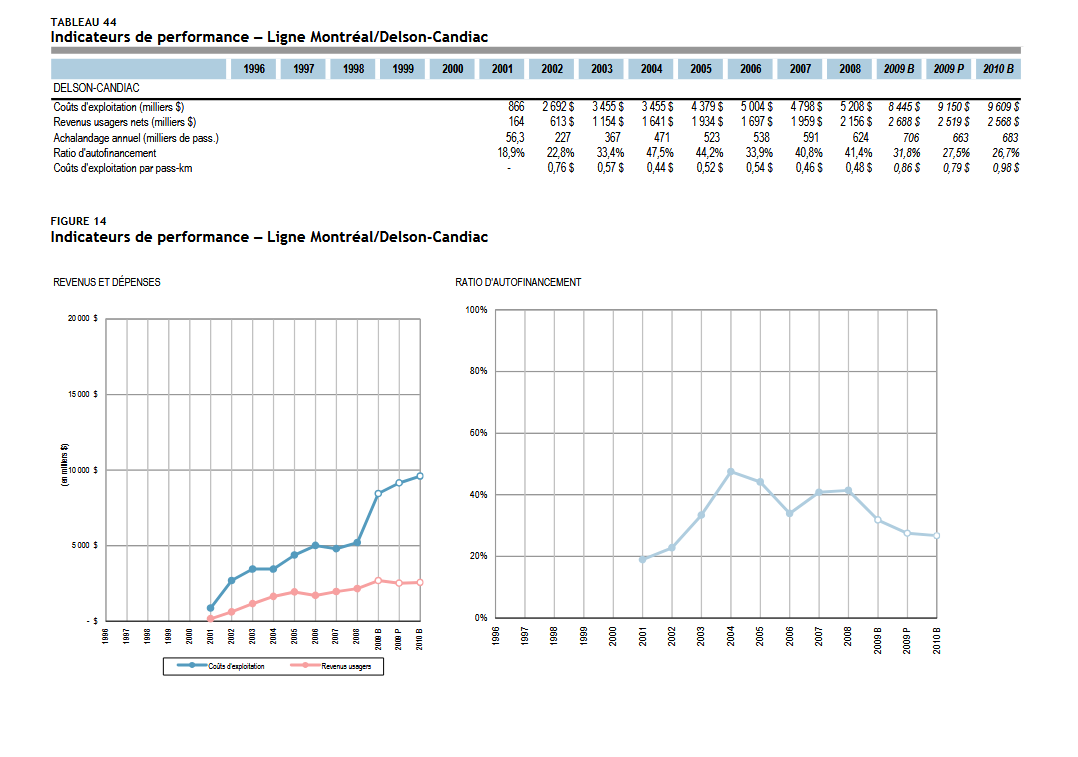Select the 9 609 $ table cell

coord(1002,107)
